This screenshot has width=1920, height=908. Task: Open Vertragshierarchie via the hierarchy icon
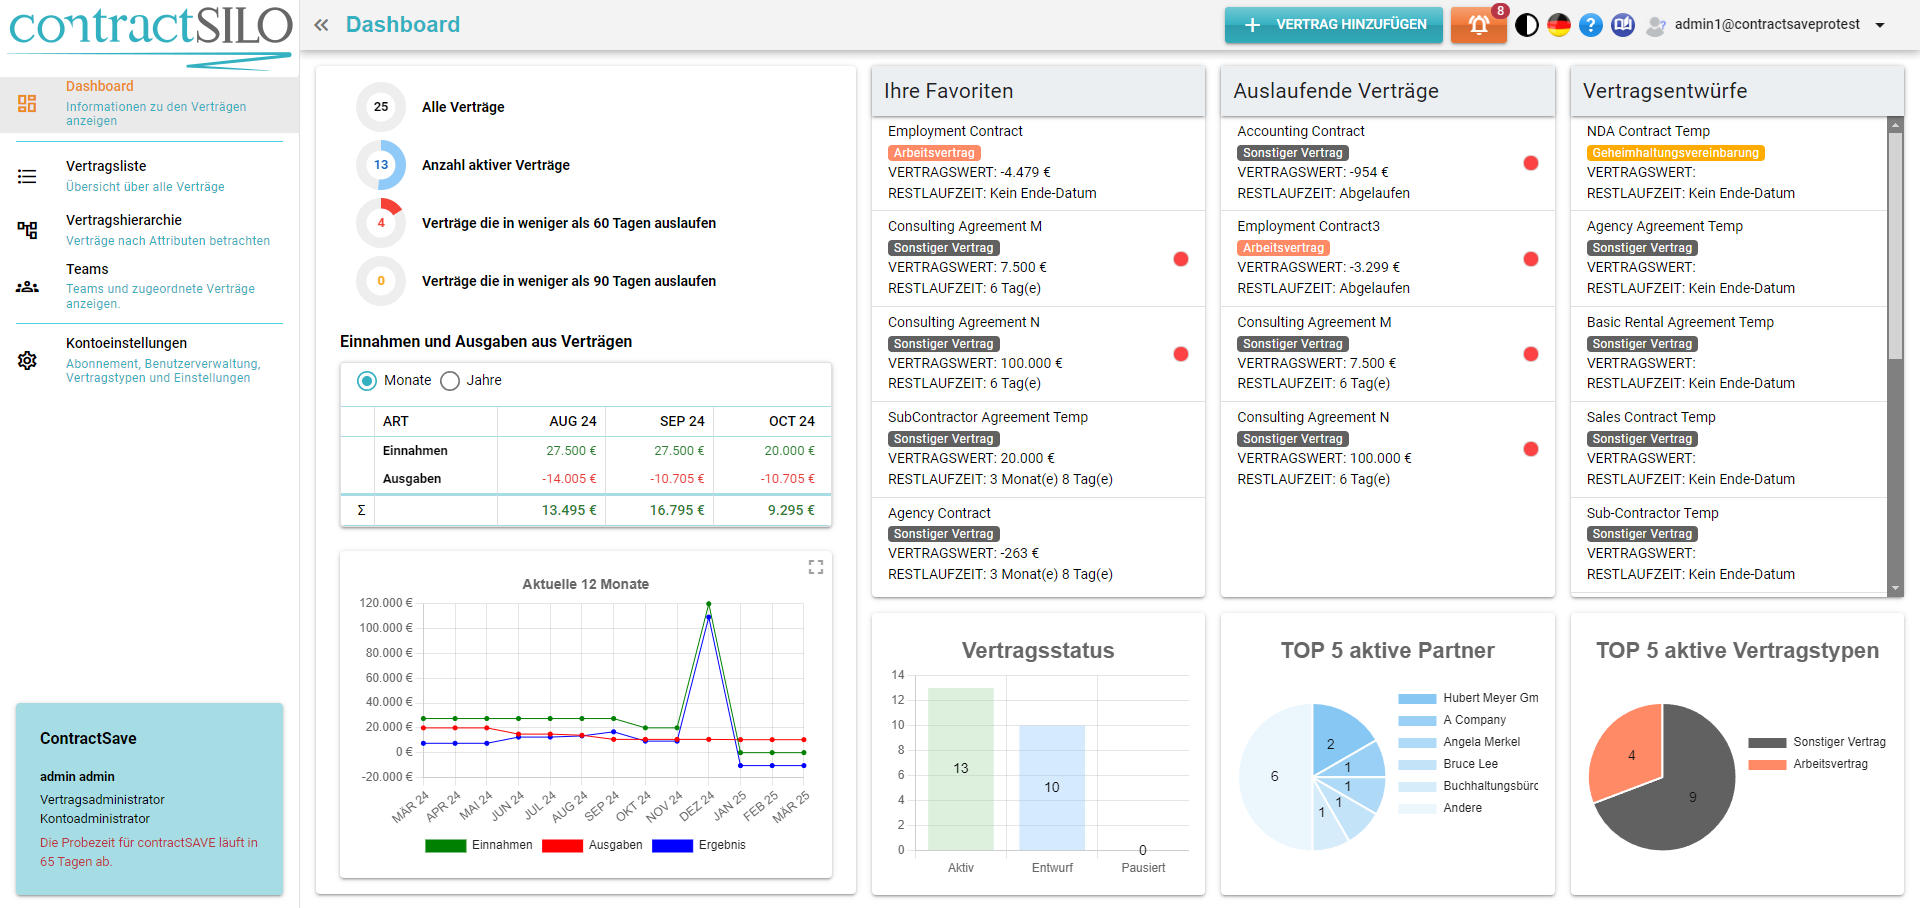[27, 228]
